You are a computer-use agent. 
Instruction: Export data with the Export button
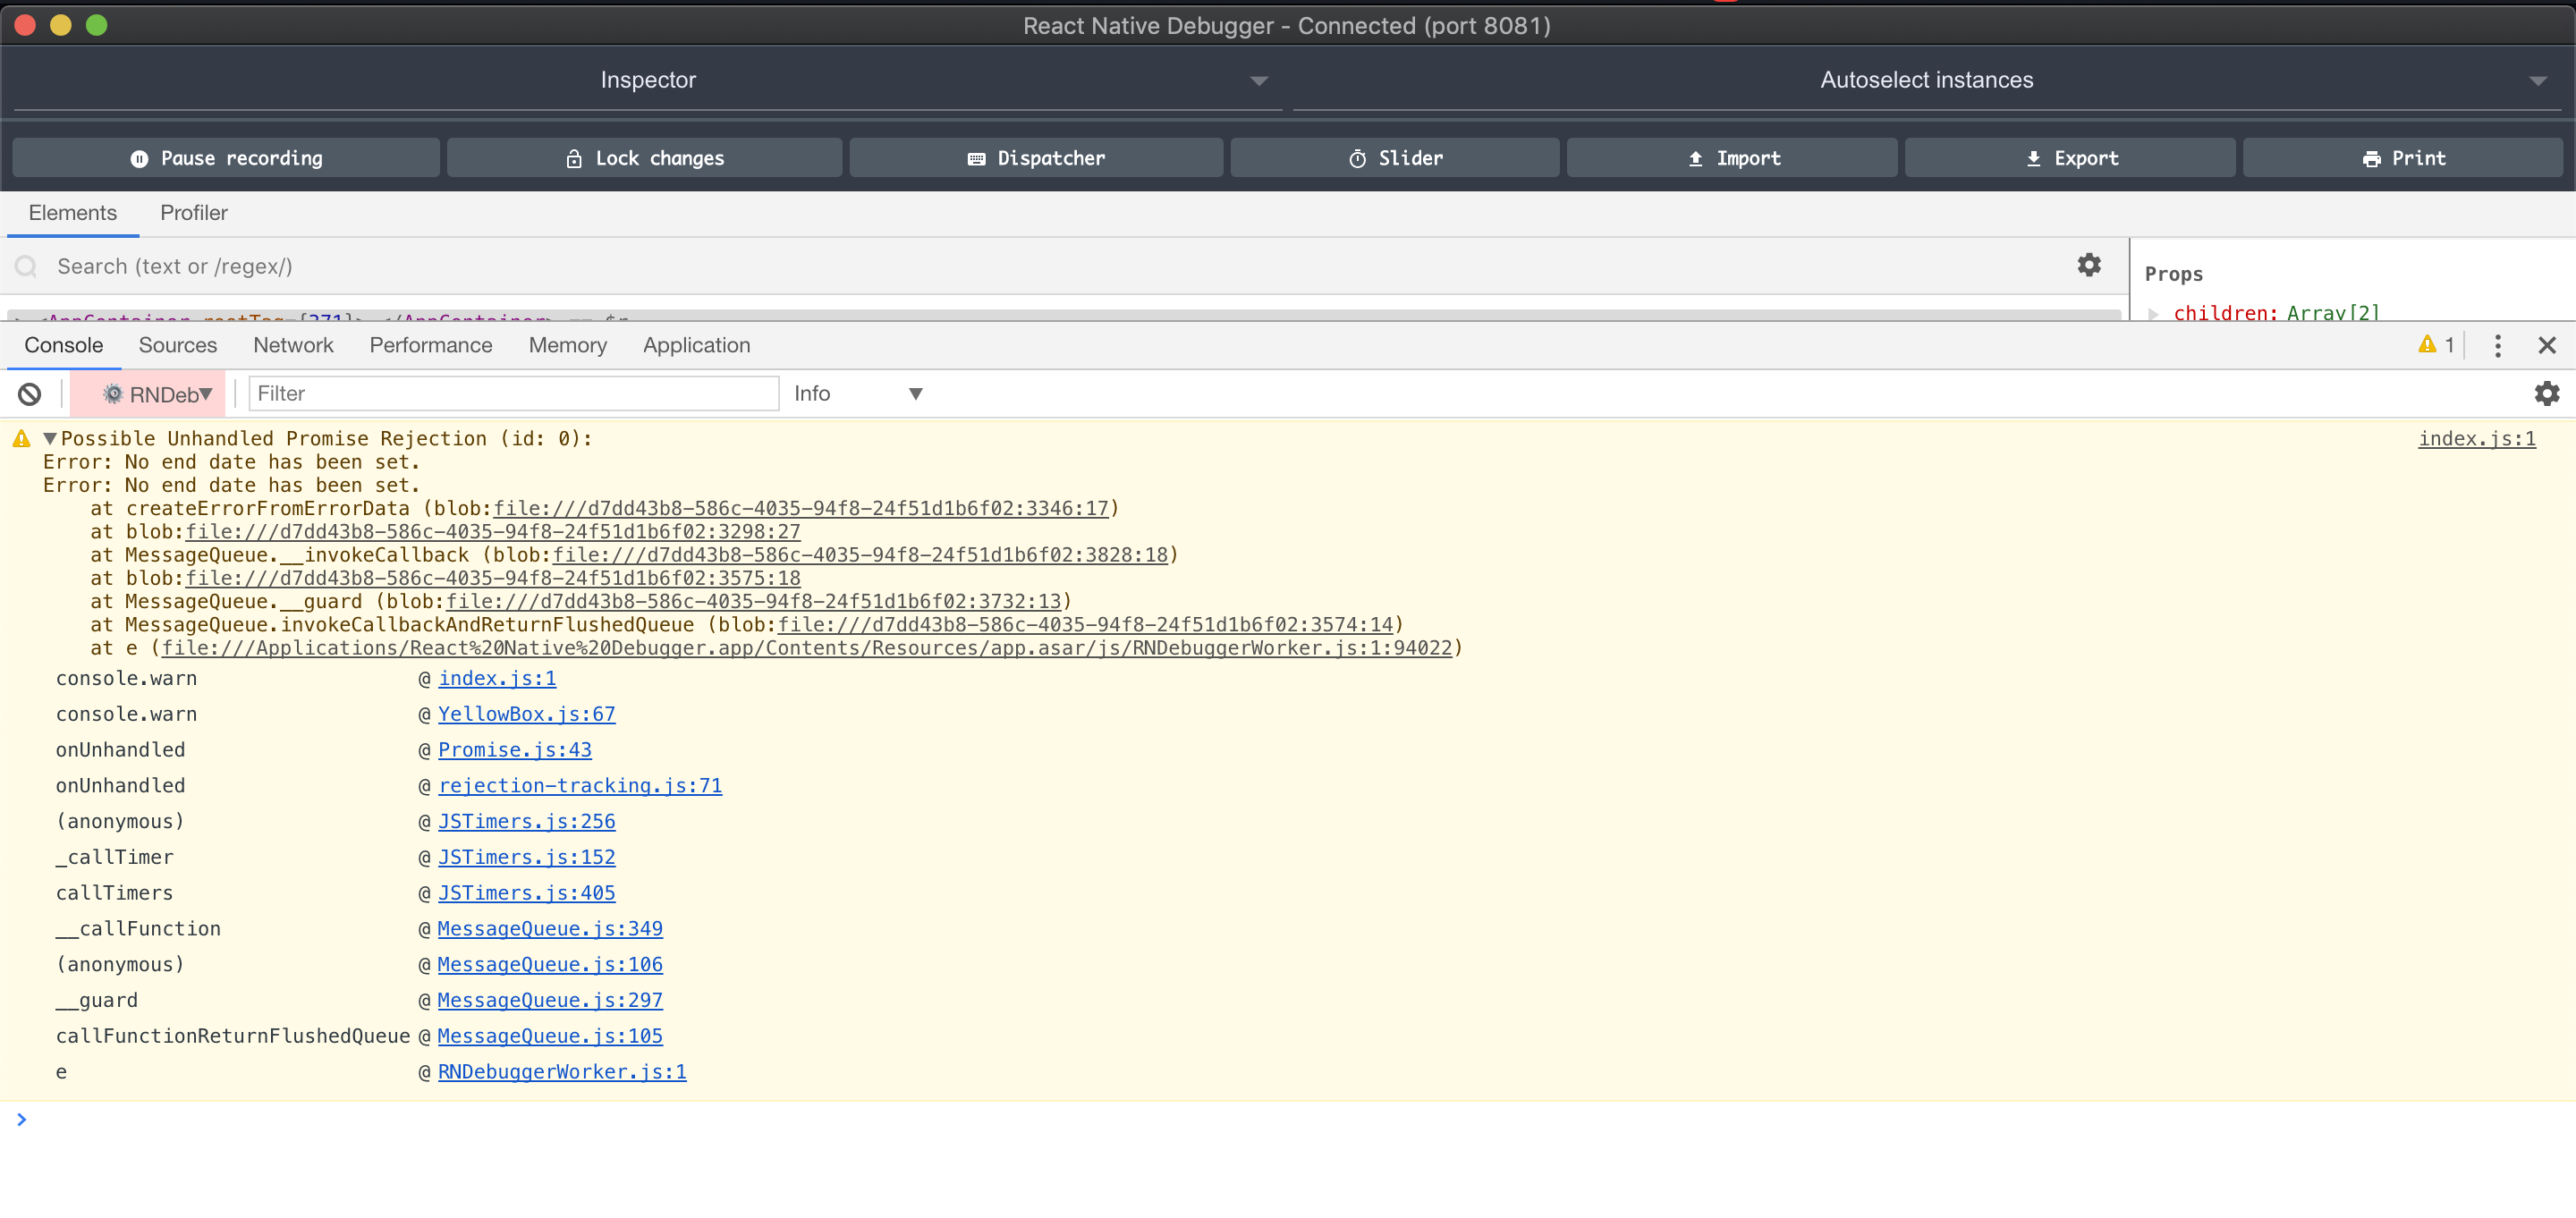pyautogui.click(x=2069, y=157)
